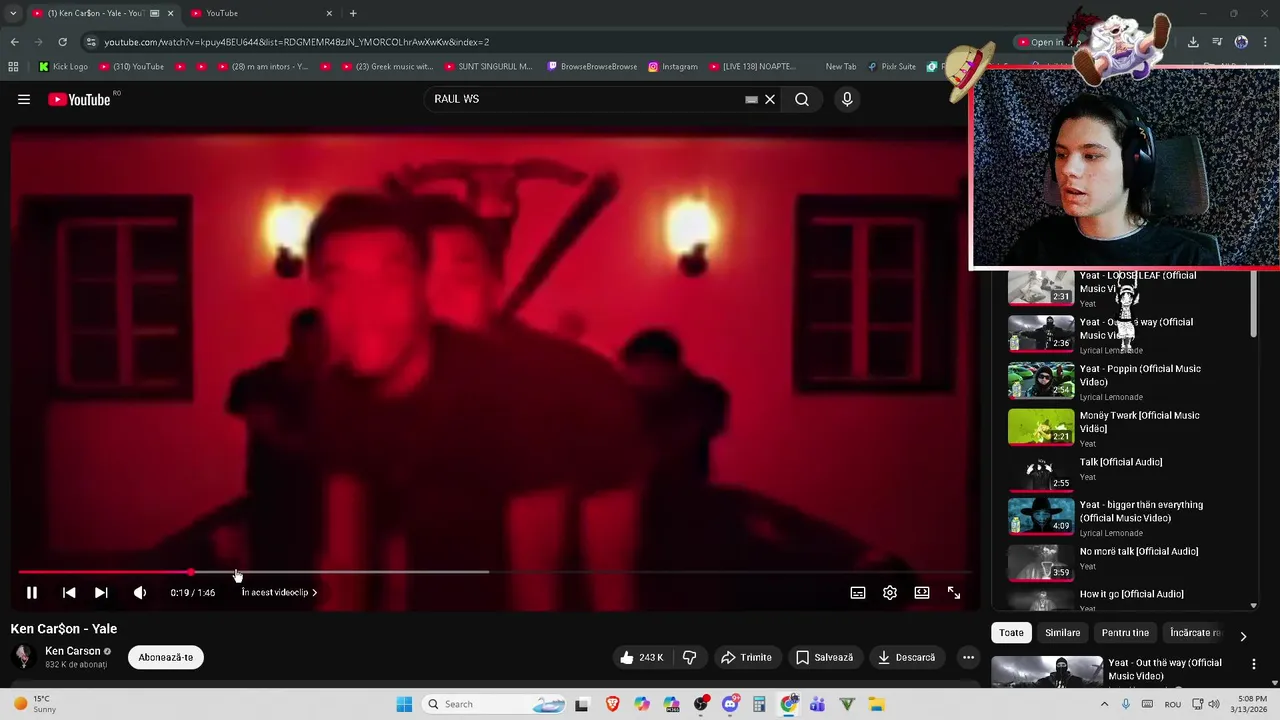1280x720 pixels.
Task: Show more filter chips with right arrow
Action: tap(1243, 636)
